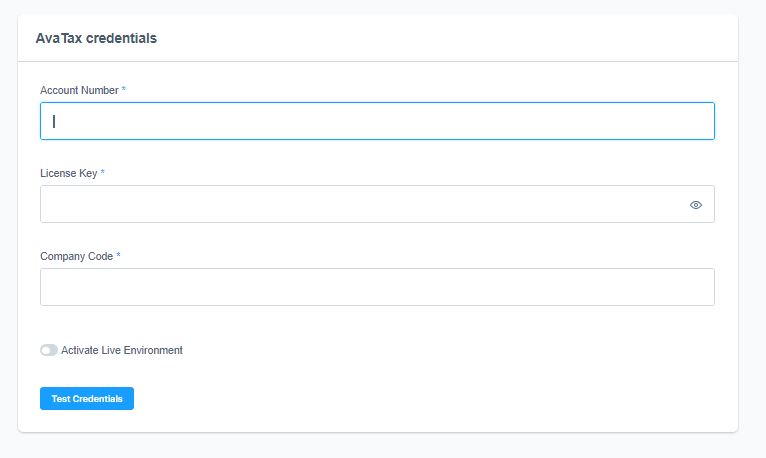Focus the Account Number input field

click(377, 121)
